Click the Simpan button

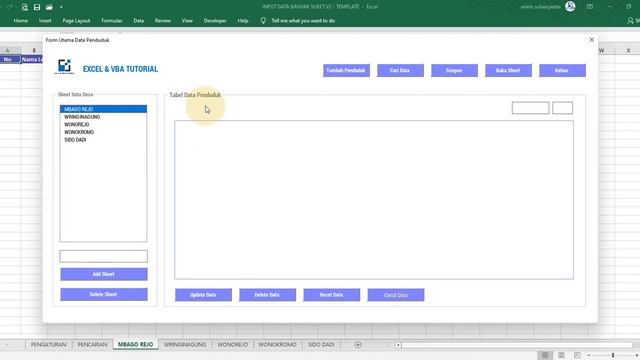coord(454,70)
